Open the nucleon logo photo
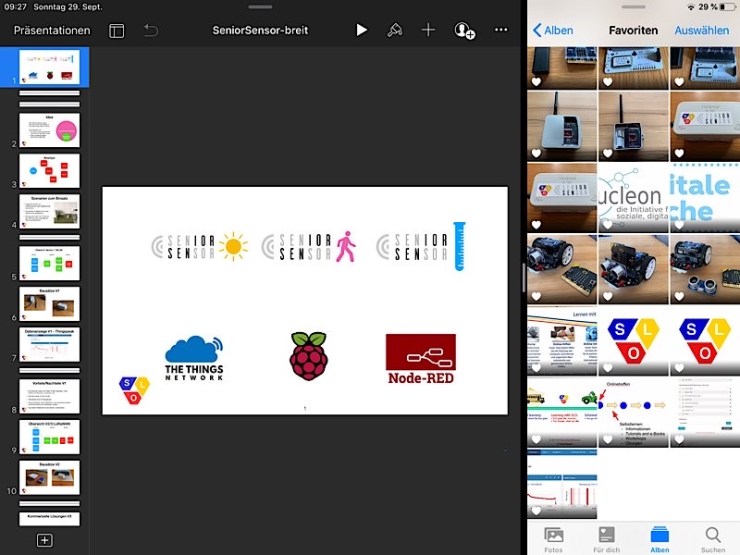Image resolution: width=740 pixels, height=555 pixels. 633,198
